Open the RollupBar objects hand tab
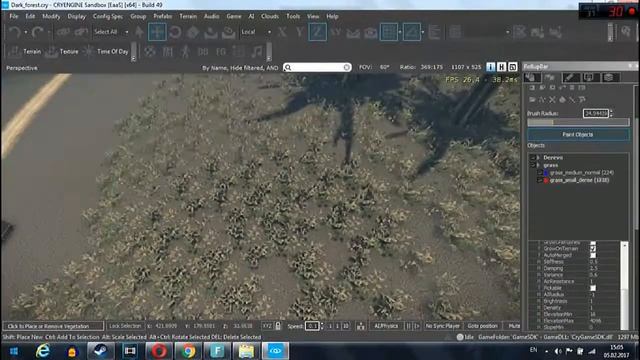 click(532, 77)
